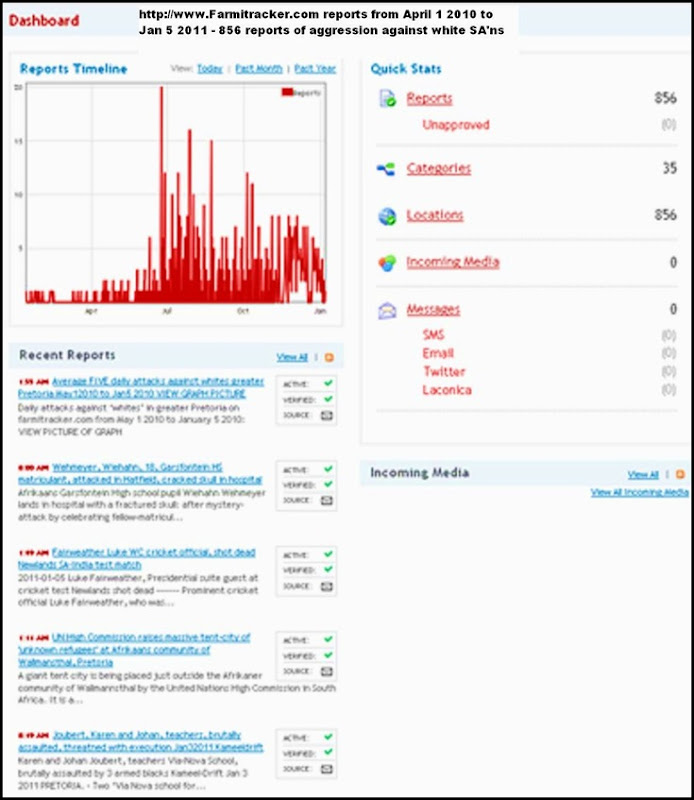Image resolution: width=694 pixels, height=800 pixels.
Task: Open UN High Commission tent-city report
Action: click(x=134, y=649)
